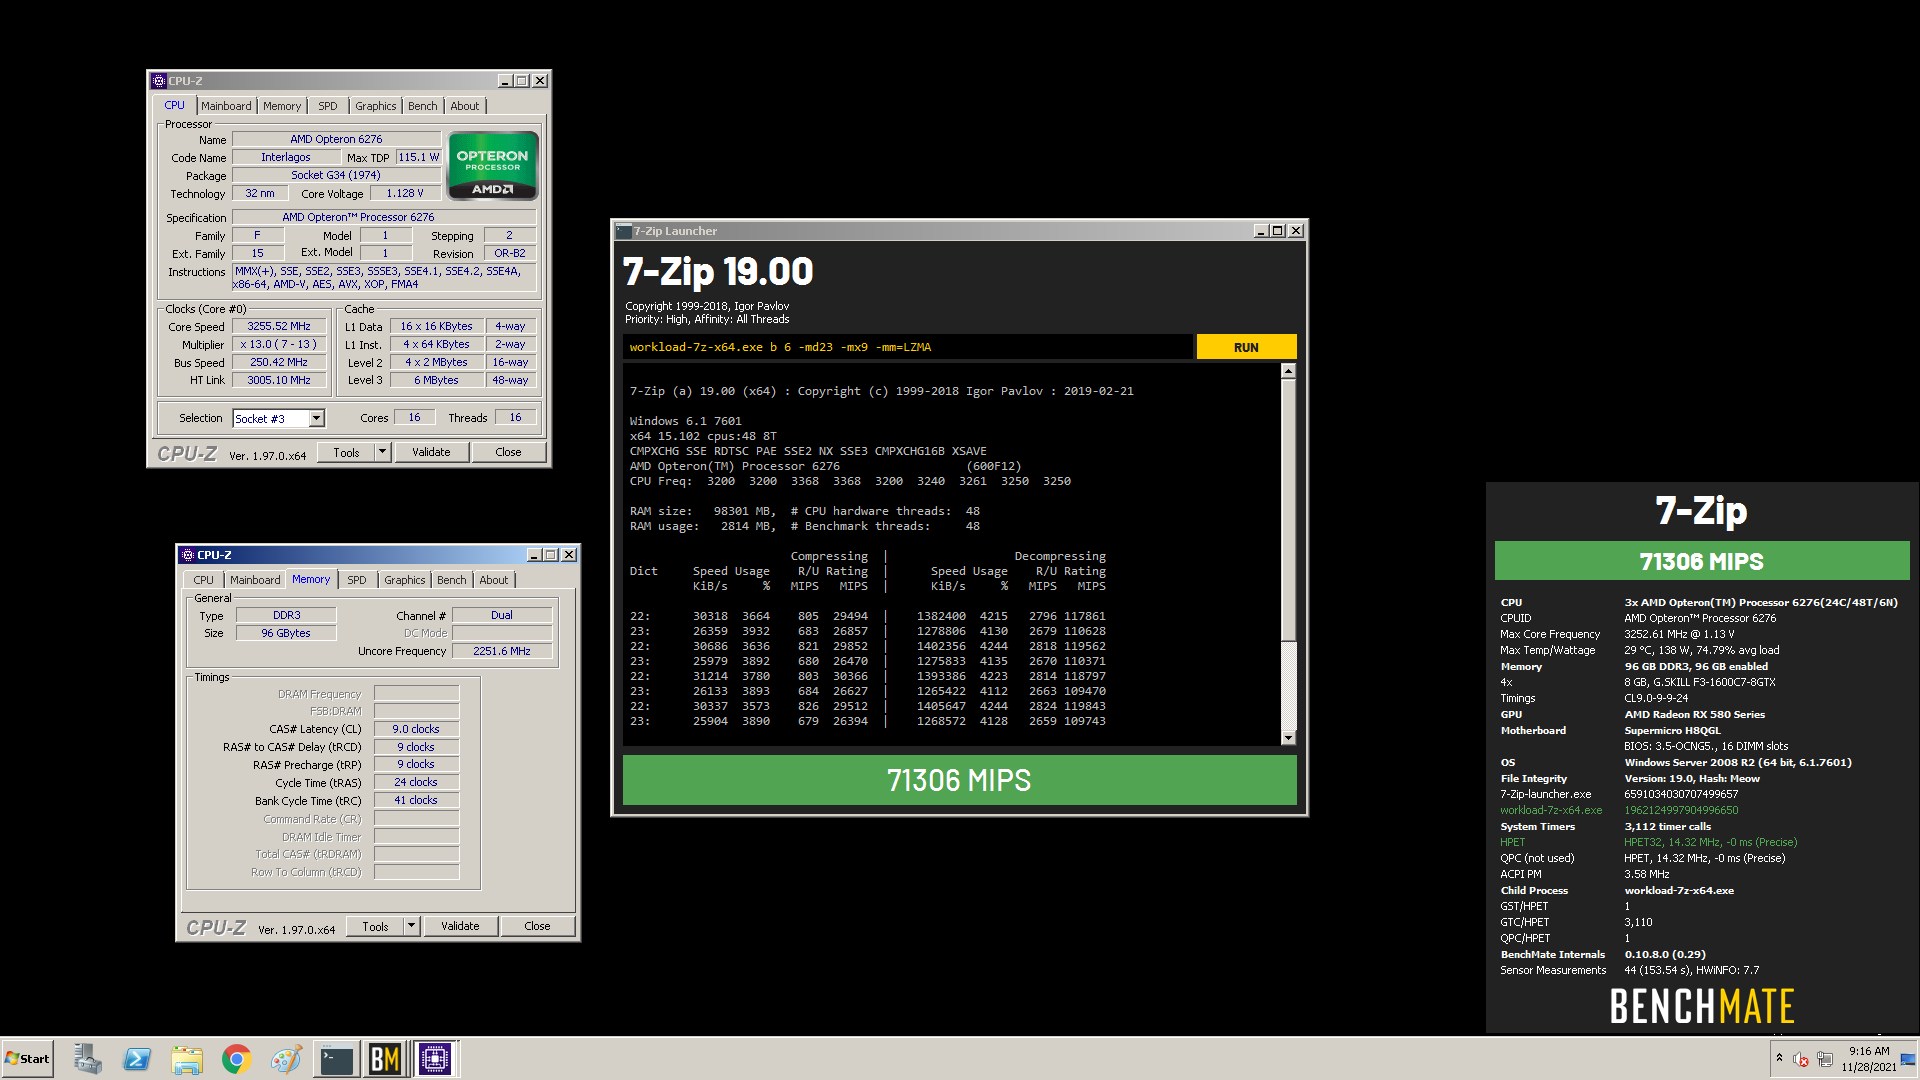Open SPD tab in processor CPU-Z window
Screen dimensions: 1920x1080
(x=328, y=106)
